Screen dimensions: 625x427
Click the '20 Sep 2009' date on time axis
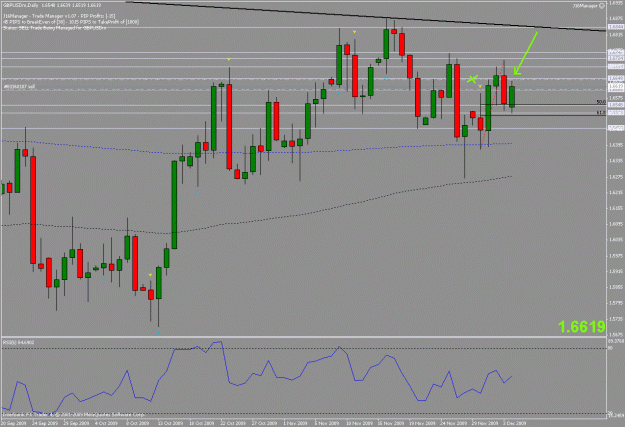click(14, 423)
